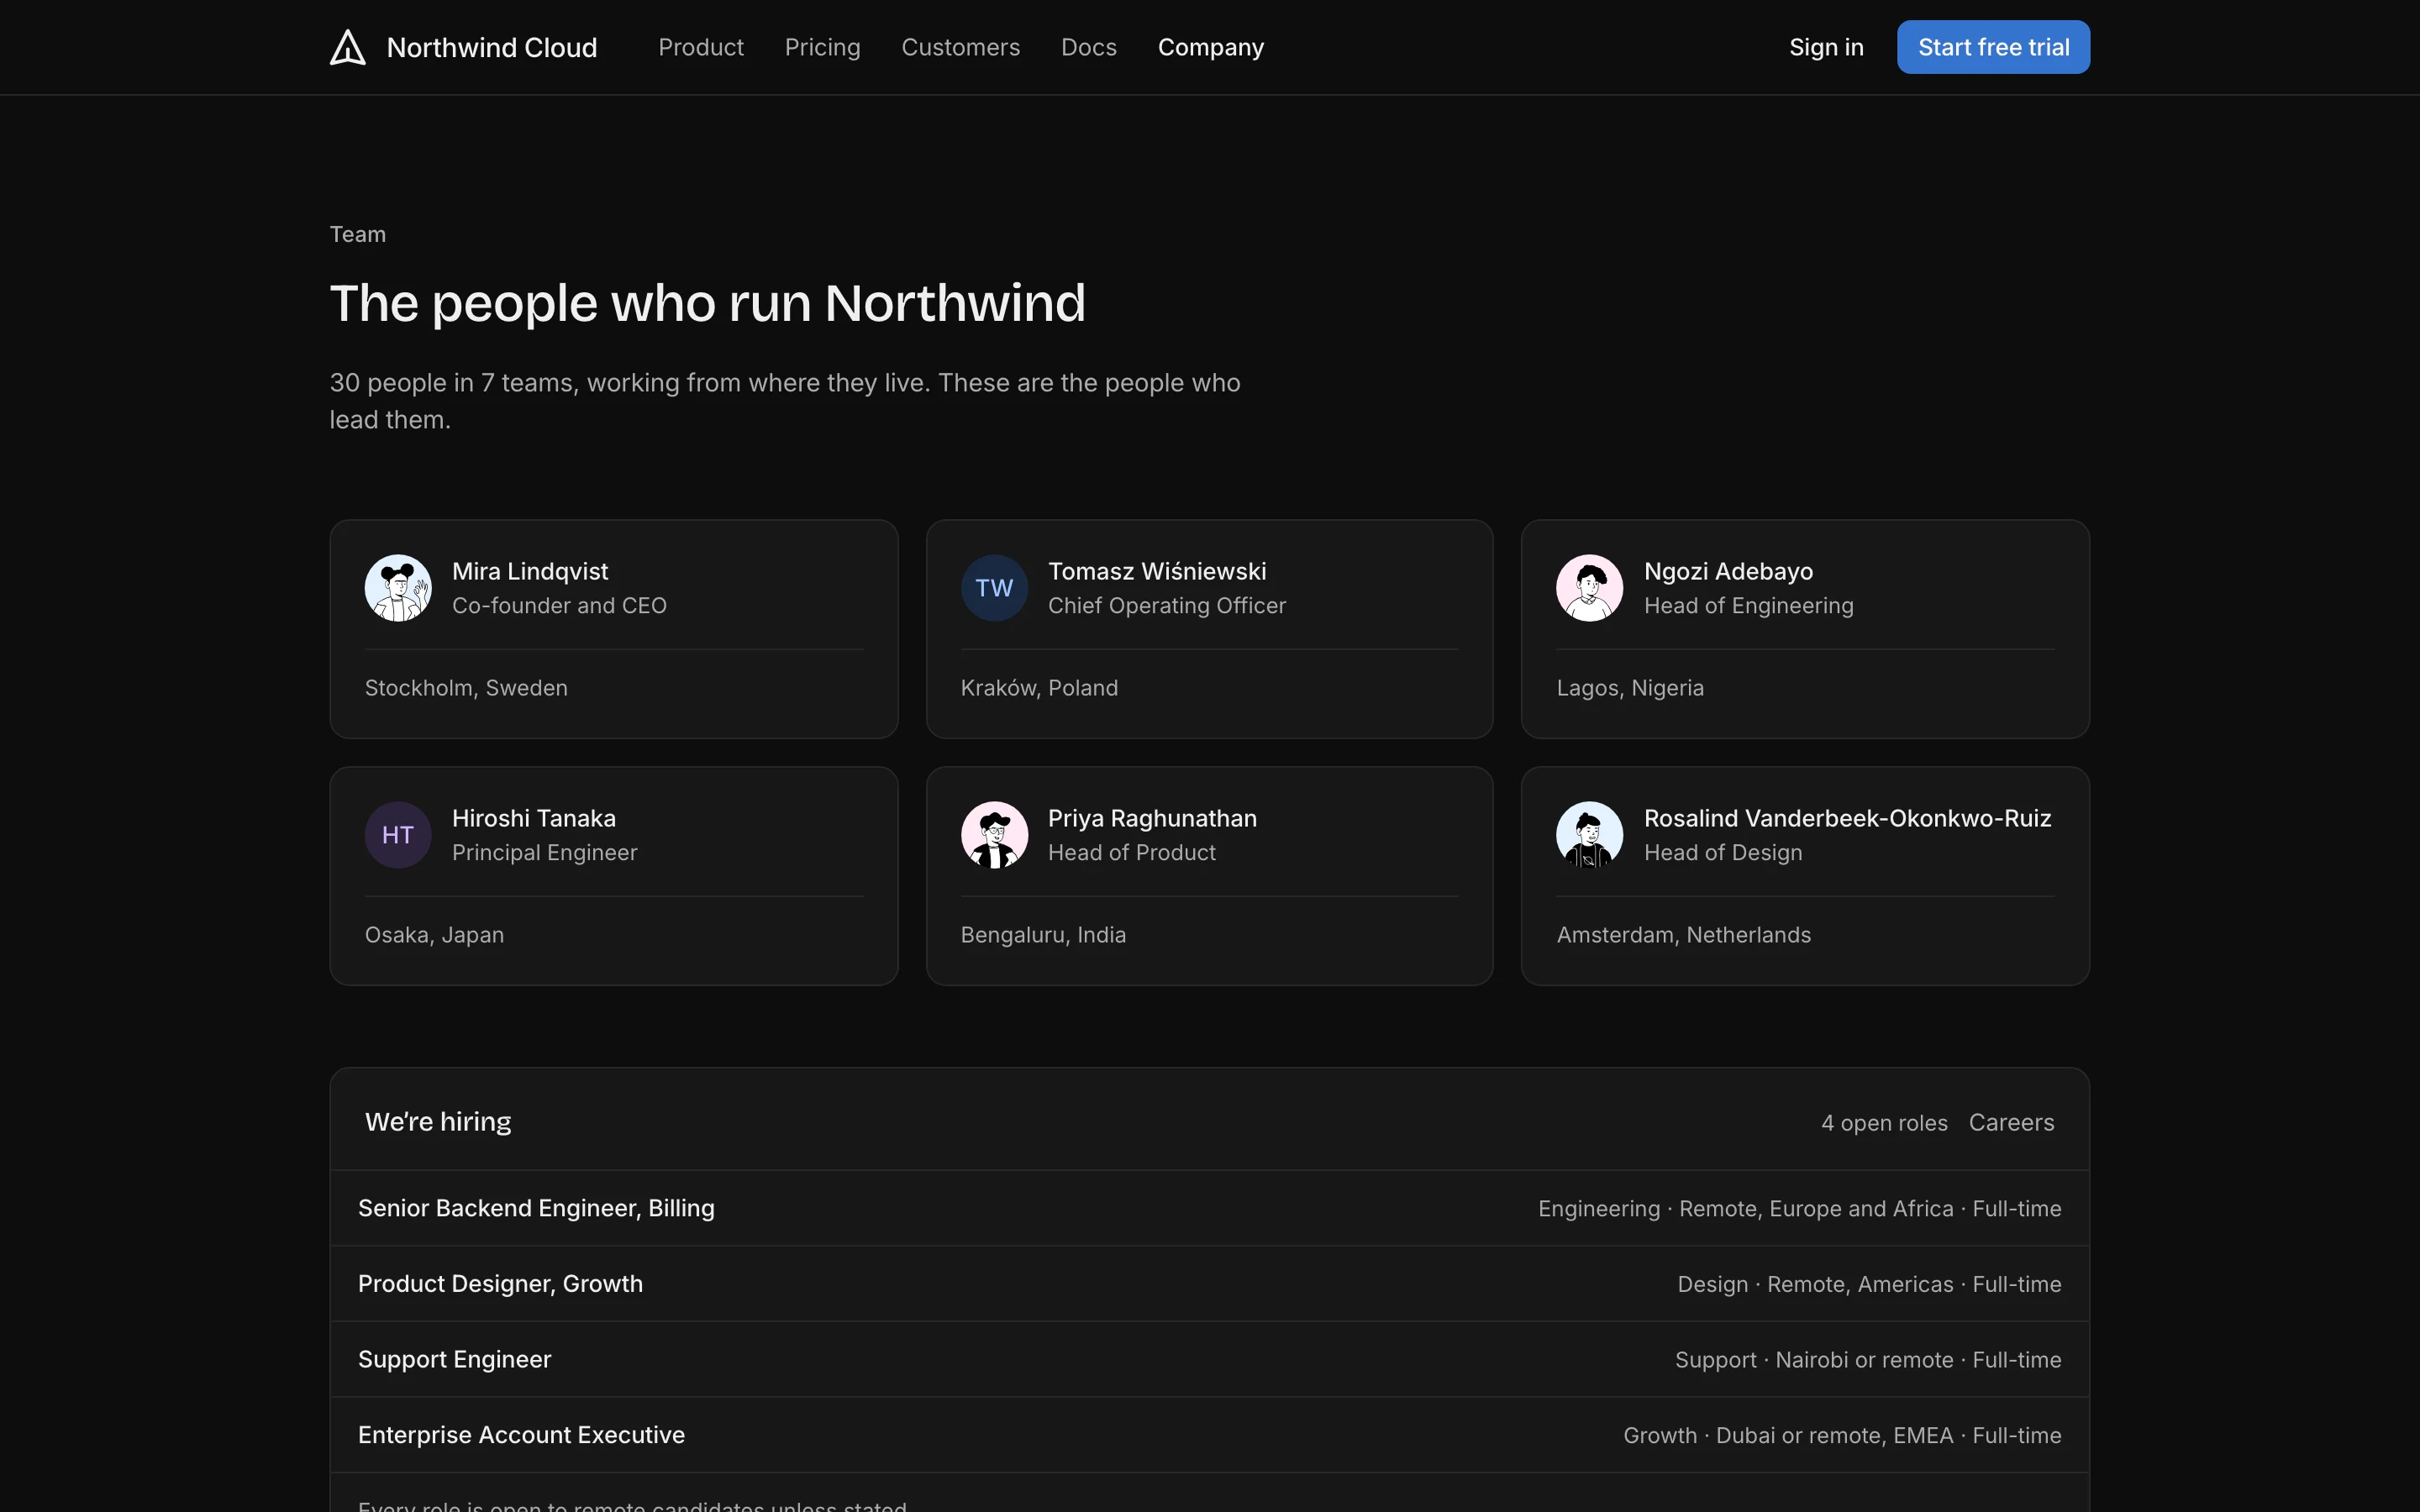Click the Head of Product title

[x=1131, y=852]
